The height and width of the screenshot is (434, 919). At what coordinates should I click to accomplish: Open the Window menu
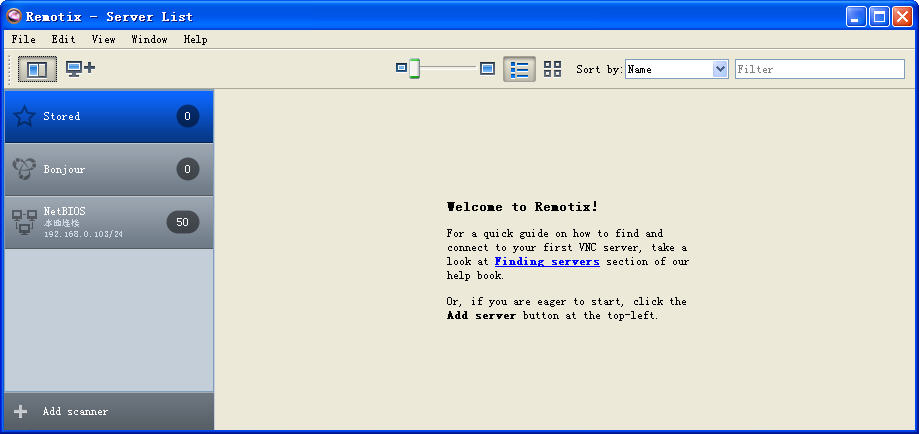coord(149,39)
